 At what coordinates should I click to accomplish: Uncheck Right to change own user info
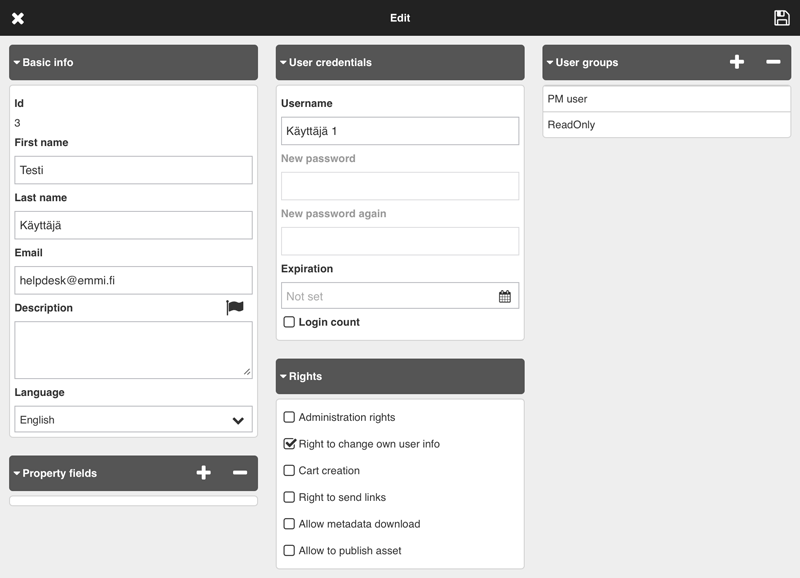[290, 444]
